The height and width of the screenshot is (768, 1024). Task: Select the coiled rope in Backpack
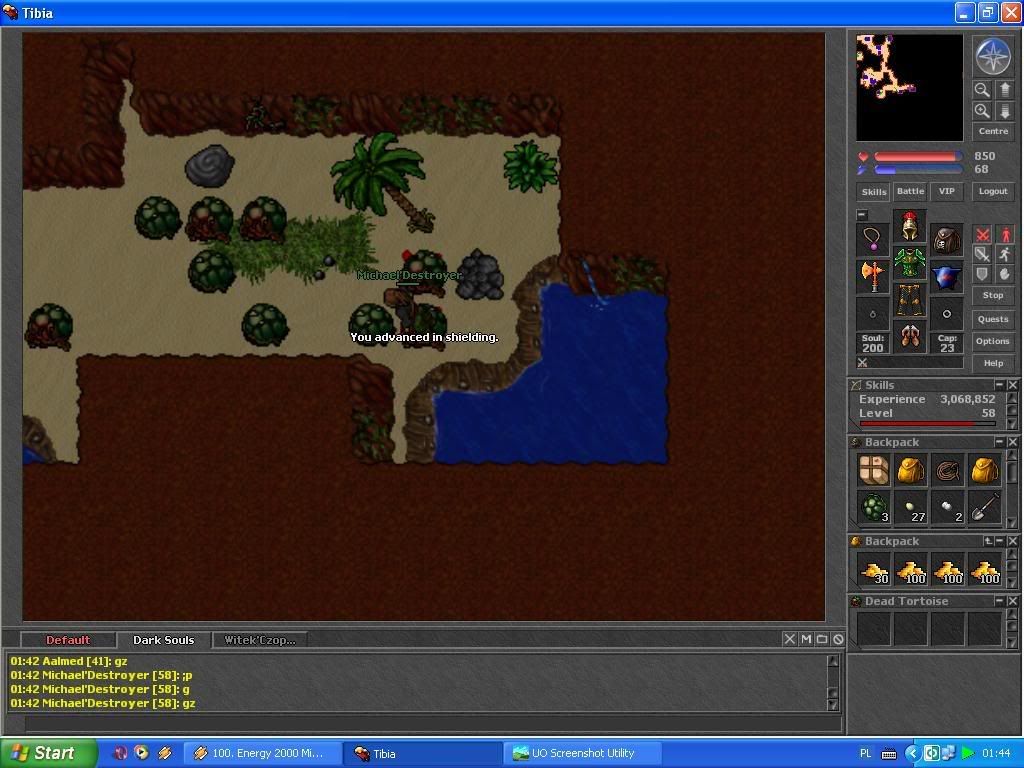[948, 470]
